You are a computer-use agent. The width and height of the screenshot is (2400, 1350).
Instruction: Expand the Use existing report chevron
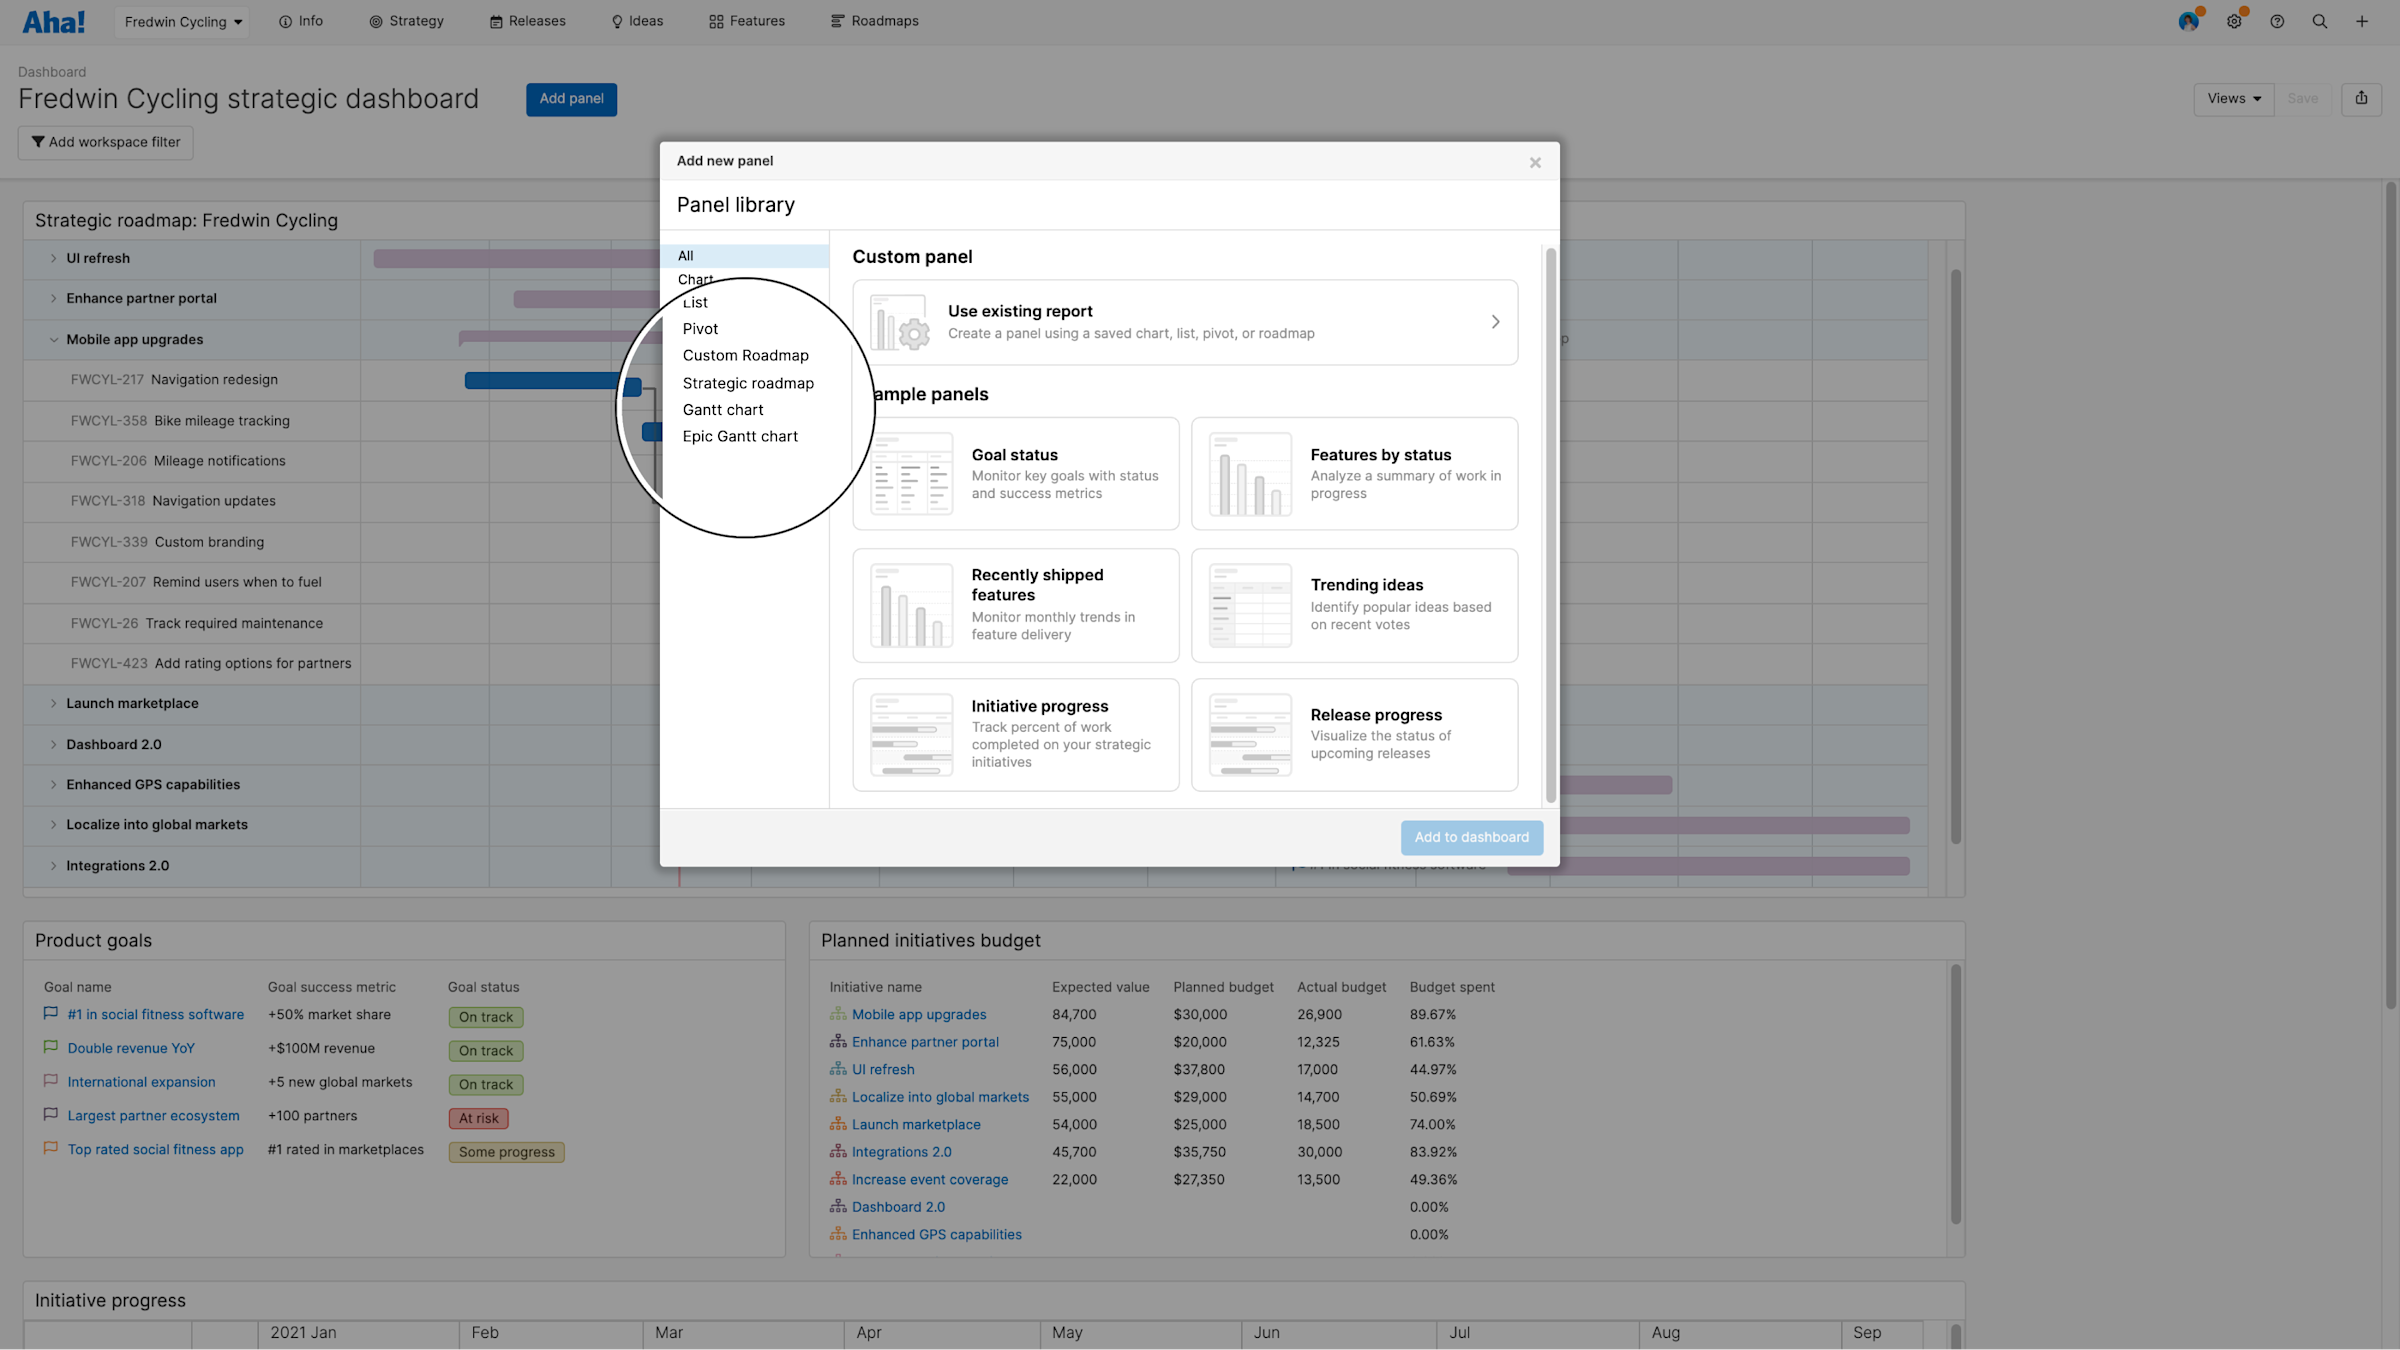click(1495, 322)
